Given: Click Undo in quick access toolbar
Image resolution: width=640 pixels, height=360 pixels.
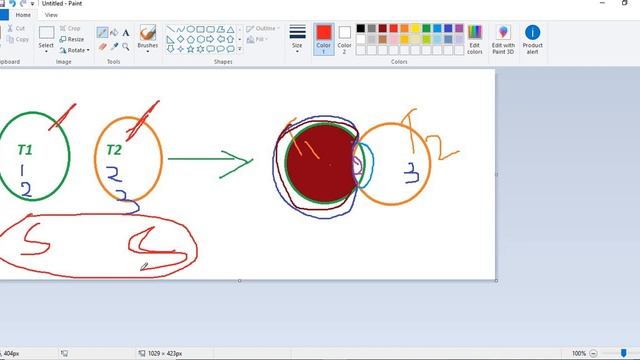Looking at the screenshot, I should (12, 3).
